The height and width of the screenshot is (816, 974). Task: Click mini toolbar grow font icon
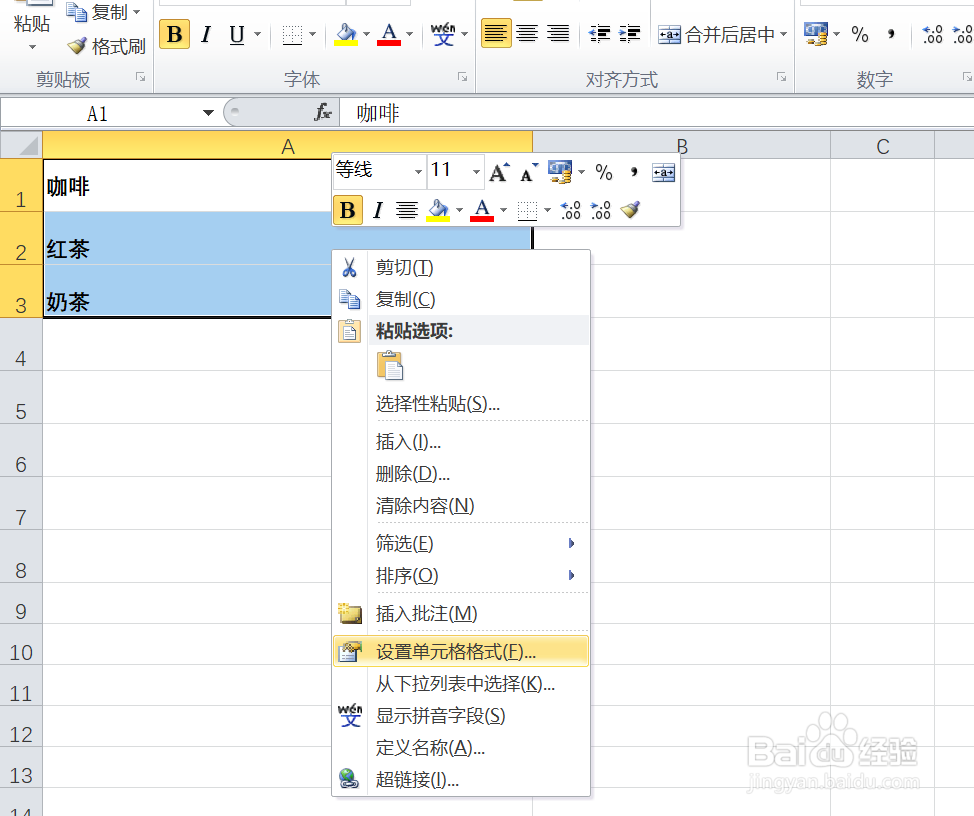(499, 172)
